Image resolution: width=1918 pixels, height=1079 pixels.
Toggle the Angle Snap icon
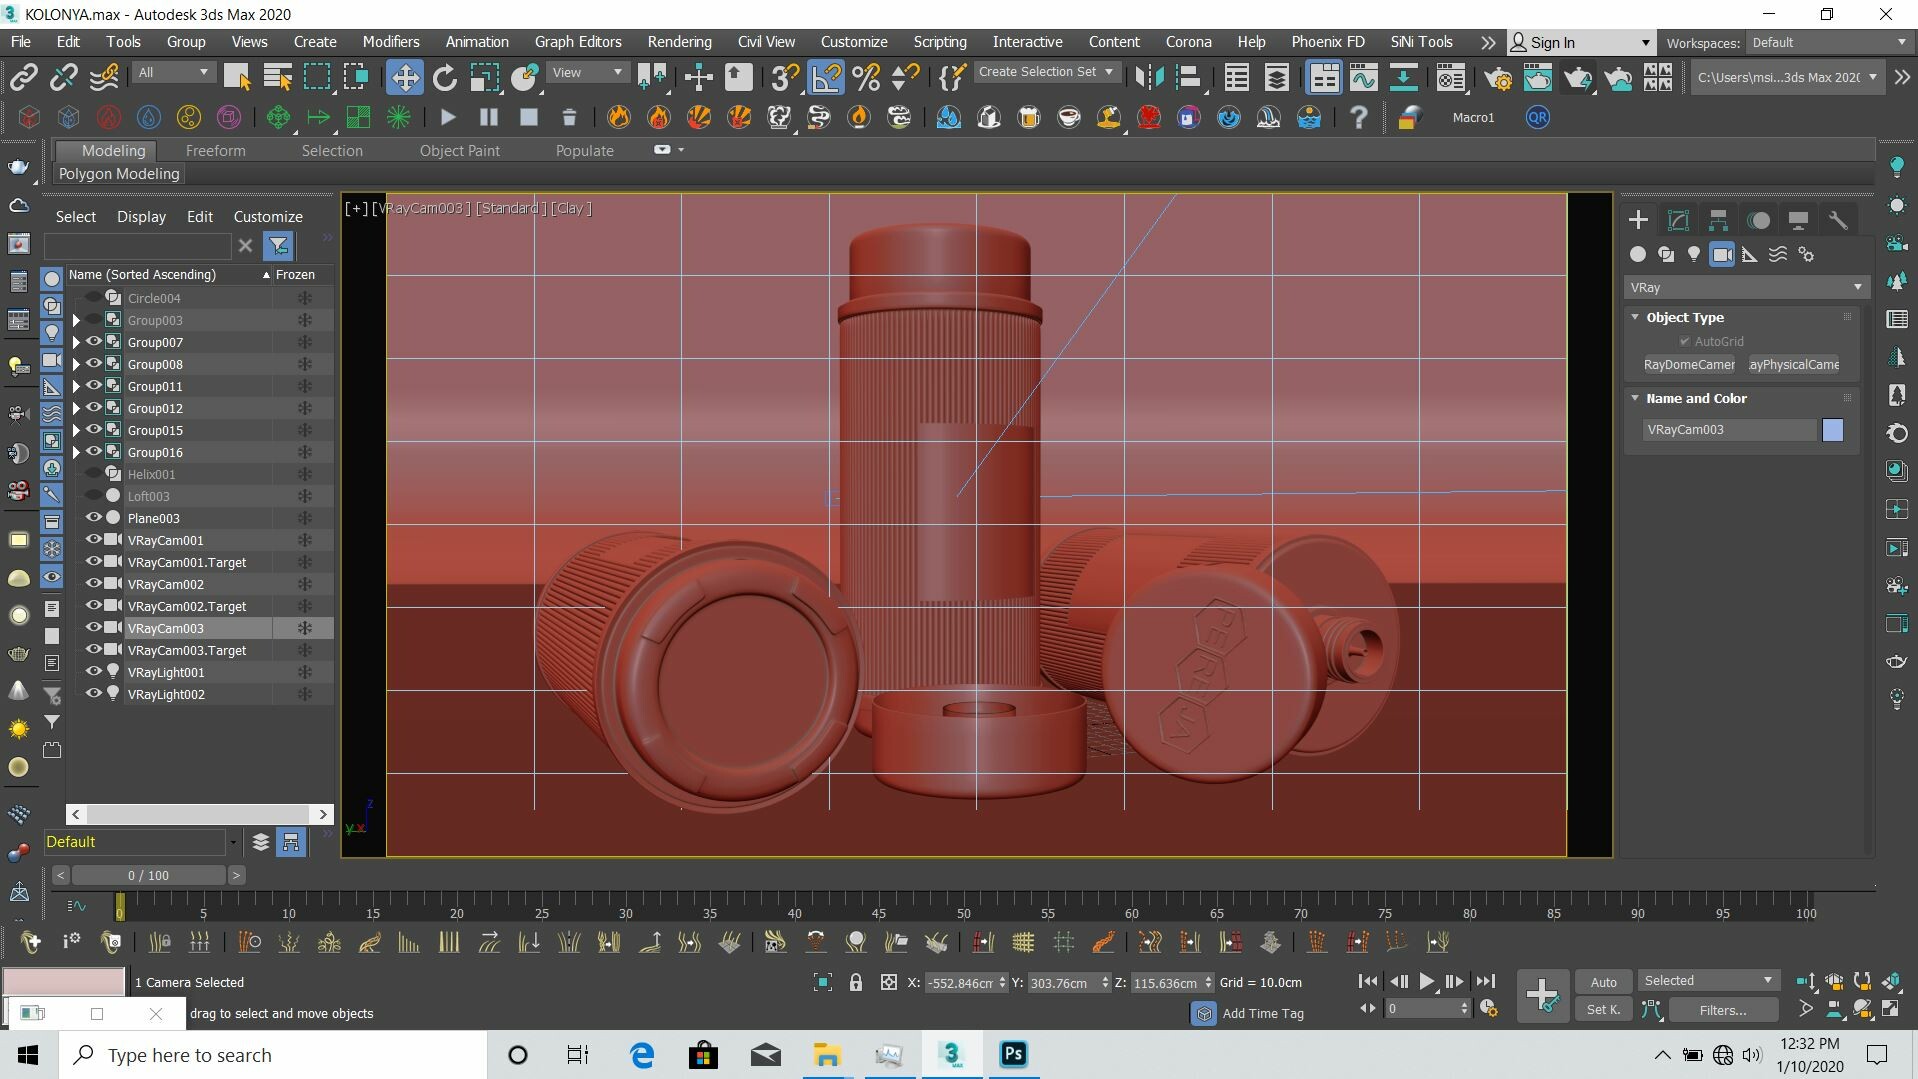pos(827,77)
